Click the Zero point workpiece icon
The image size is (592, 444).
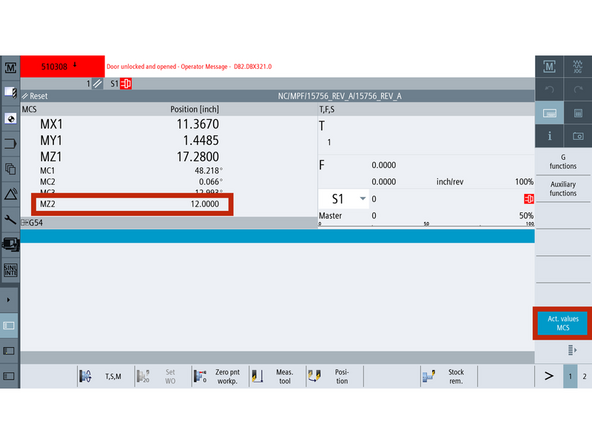pyautogui.click(x=200, y=376)
